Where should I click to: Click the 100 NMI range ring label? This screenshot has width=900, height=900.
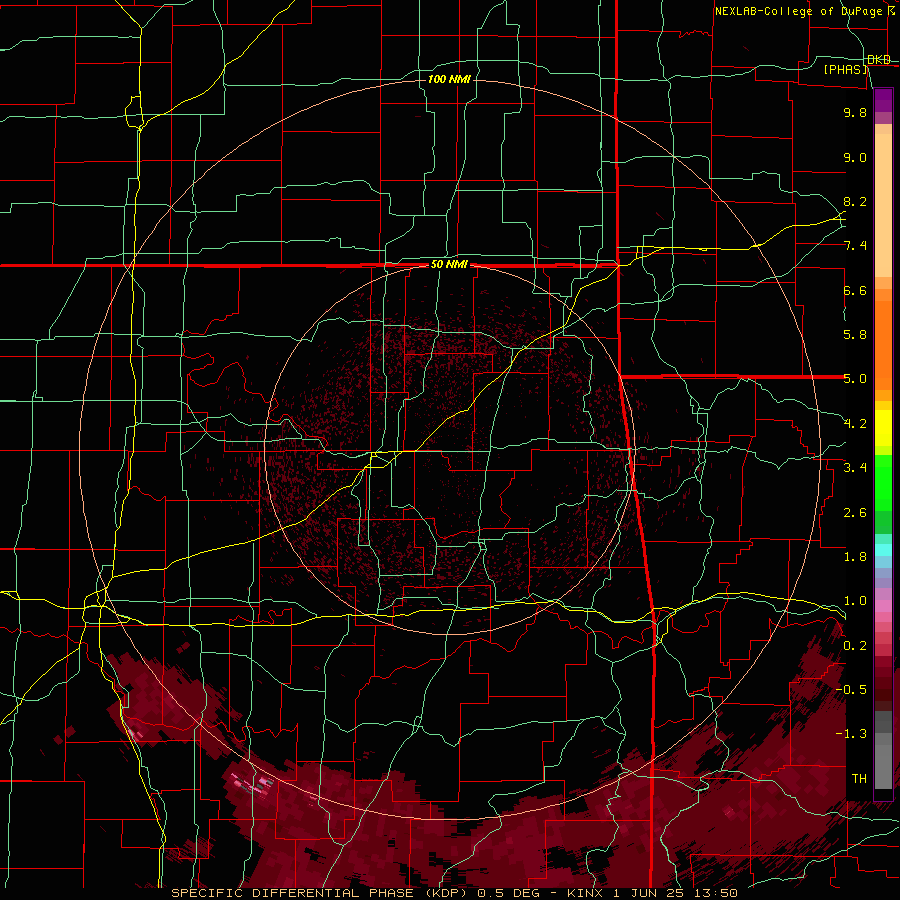[x=449, y=79]
